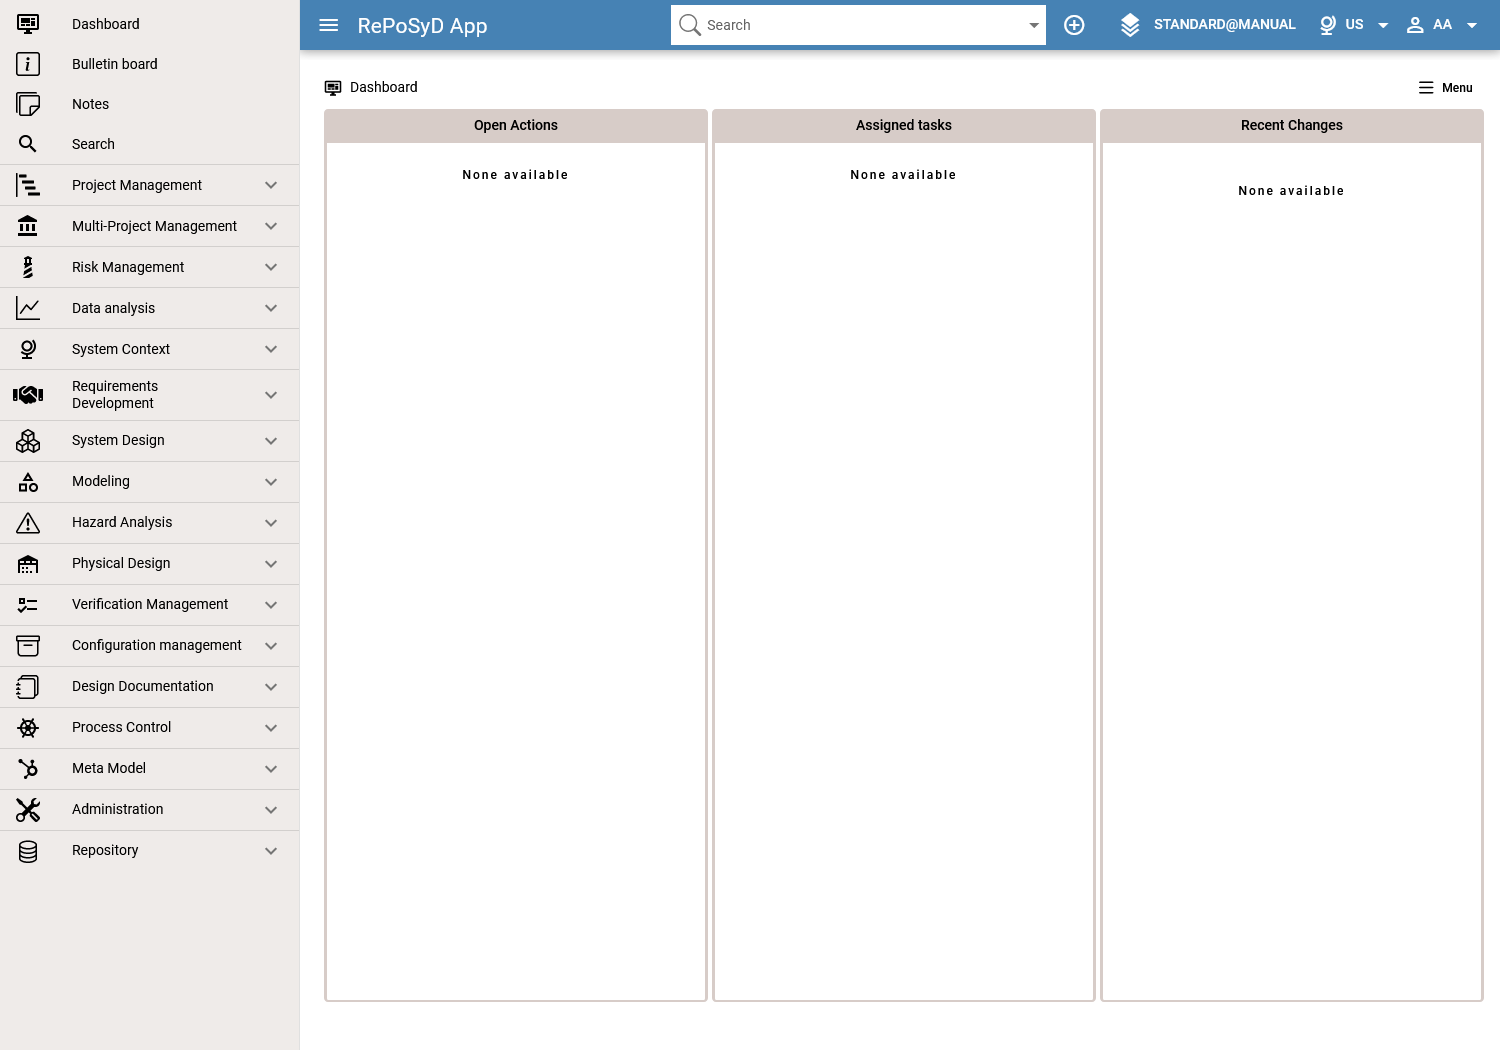Expand the Verification Management chevron
This screenshot has height=1050, width=1500.
click(x=271, y=604)
